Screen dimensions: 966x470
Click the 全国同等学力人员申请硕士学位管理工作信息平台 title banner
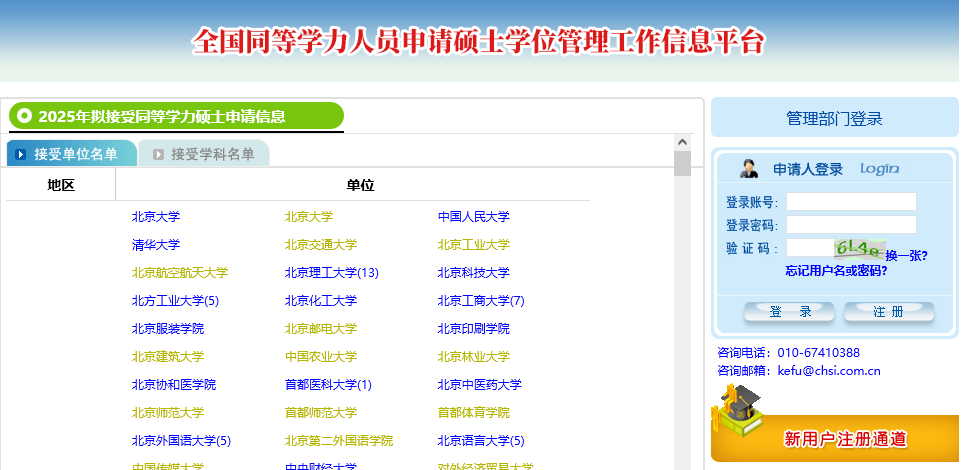(479, 42)
